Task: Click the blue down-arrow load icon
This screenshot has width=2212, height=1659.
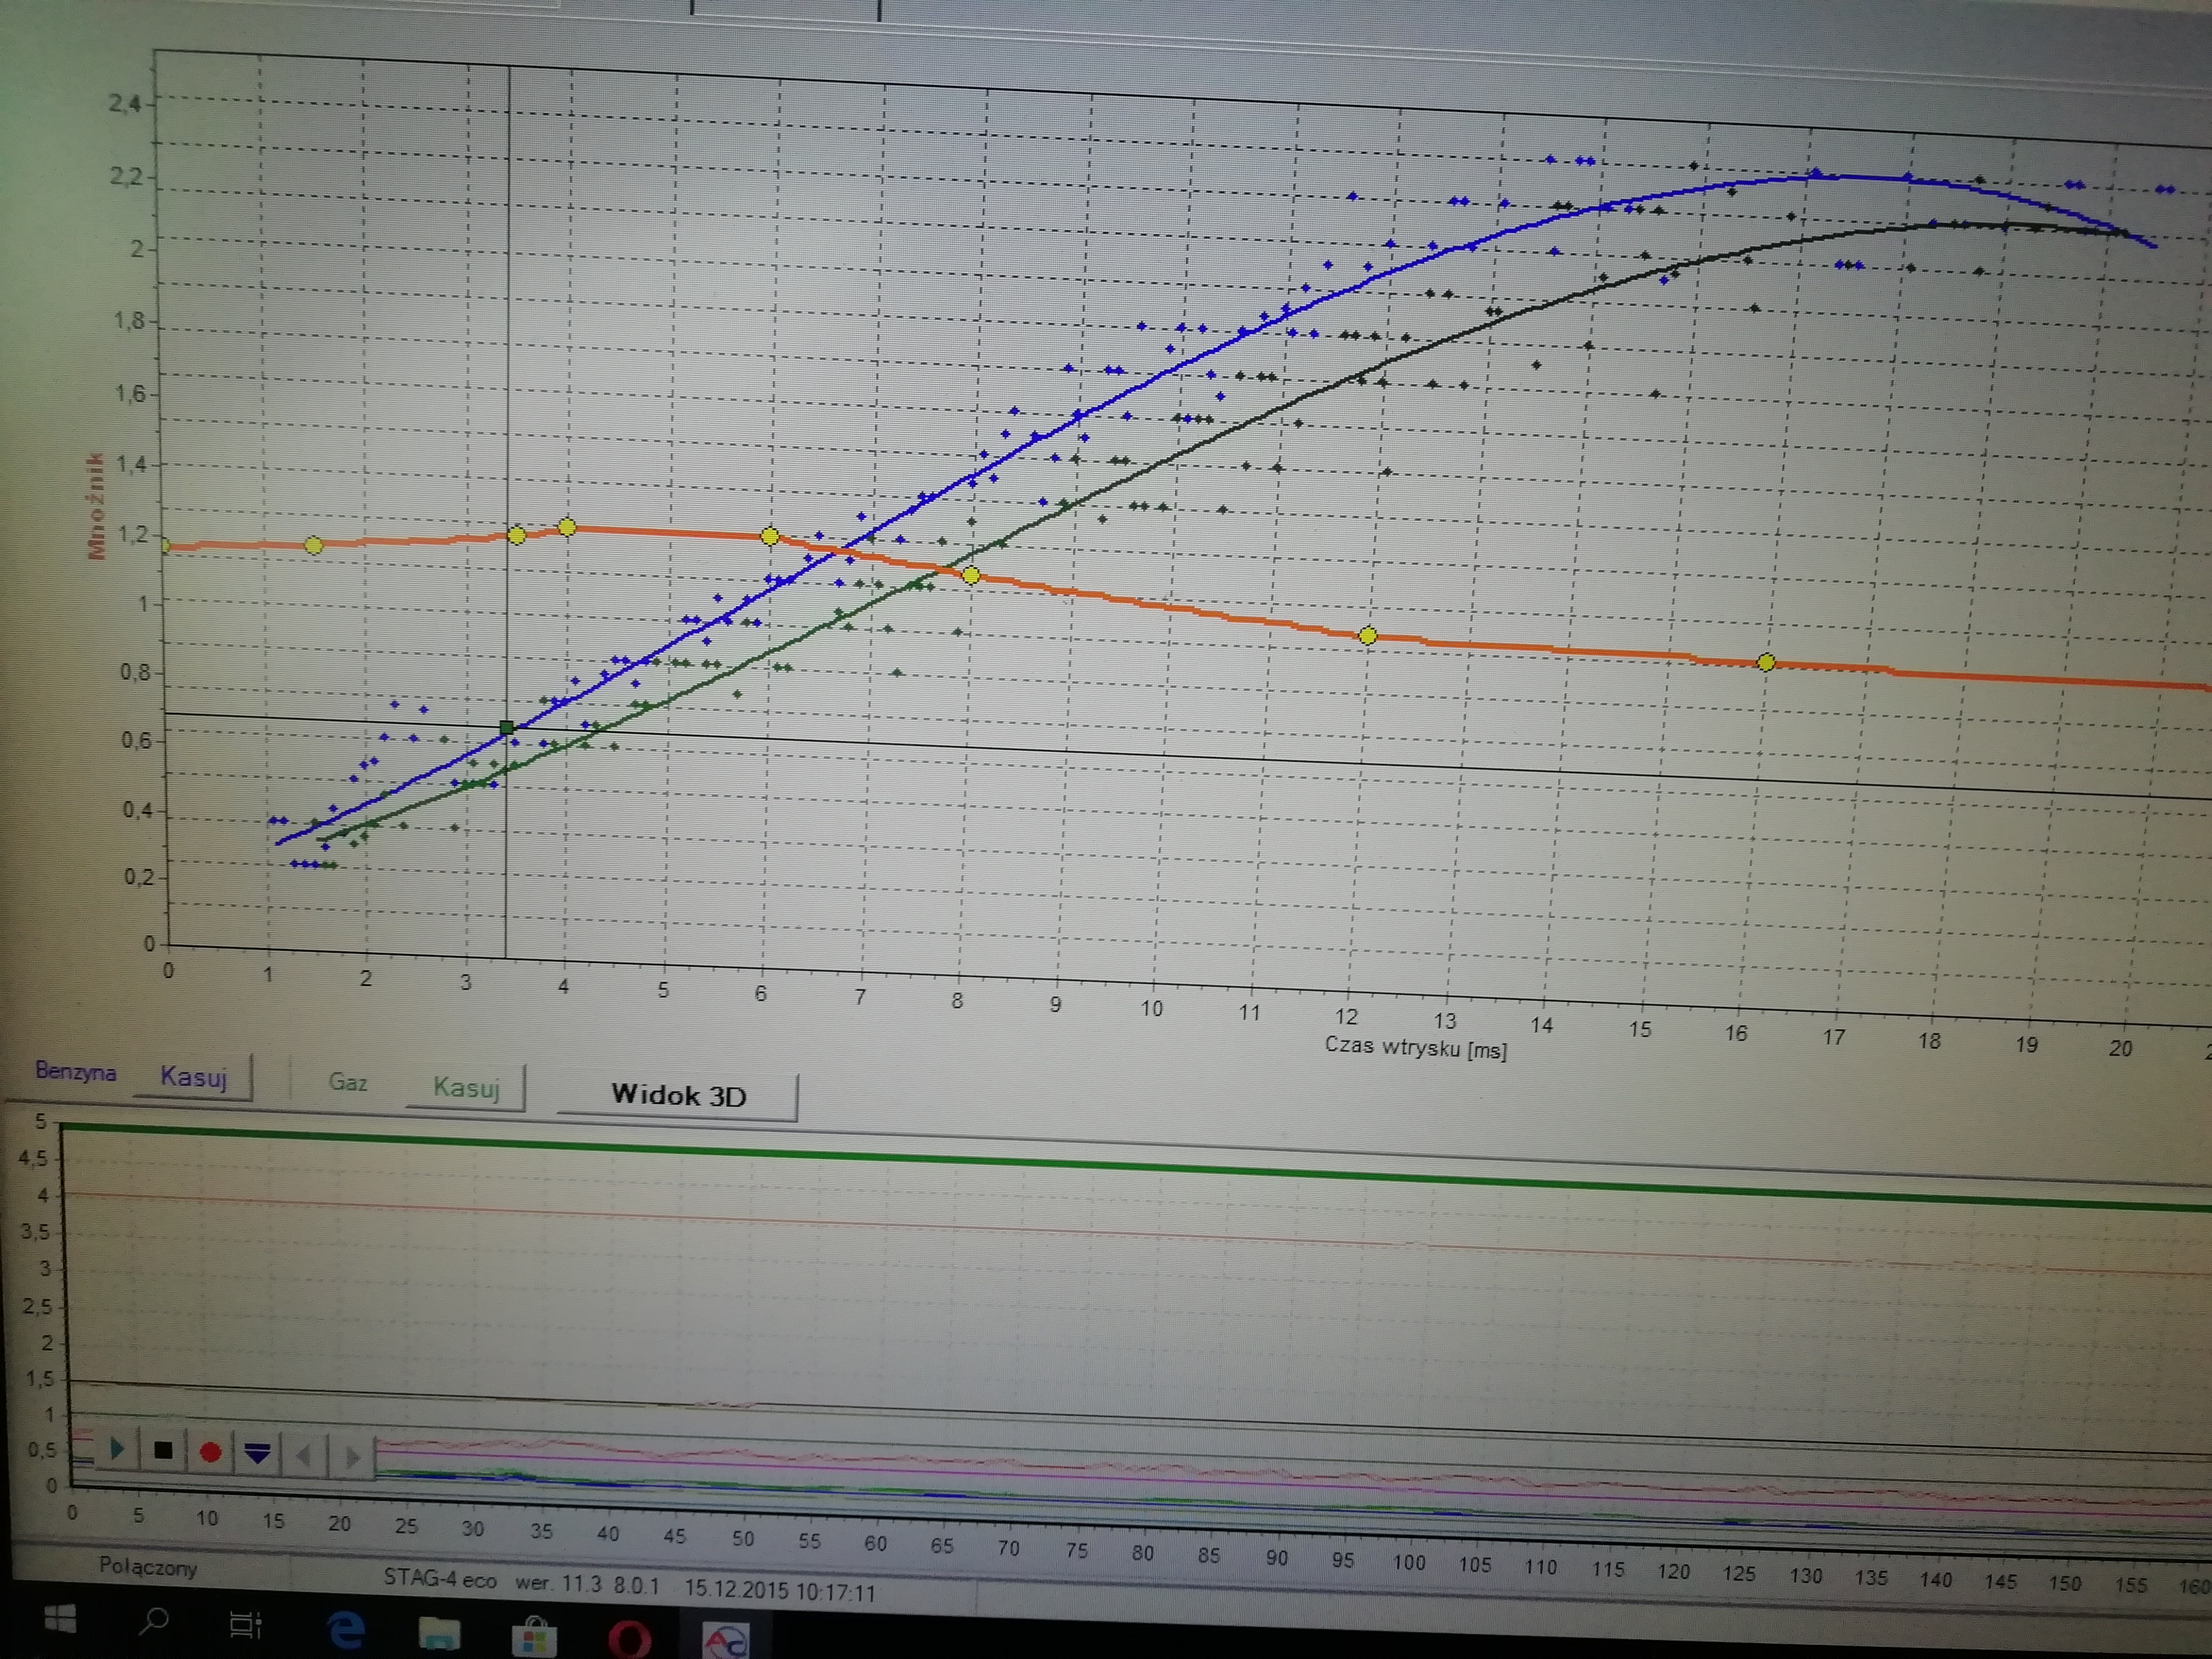Action: [257, 1453]
